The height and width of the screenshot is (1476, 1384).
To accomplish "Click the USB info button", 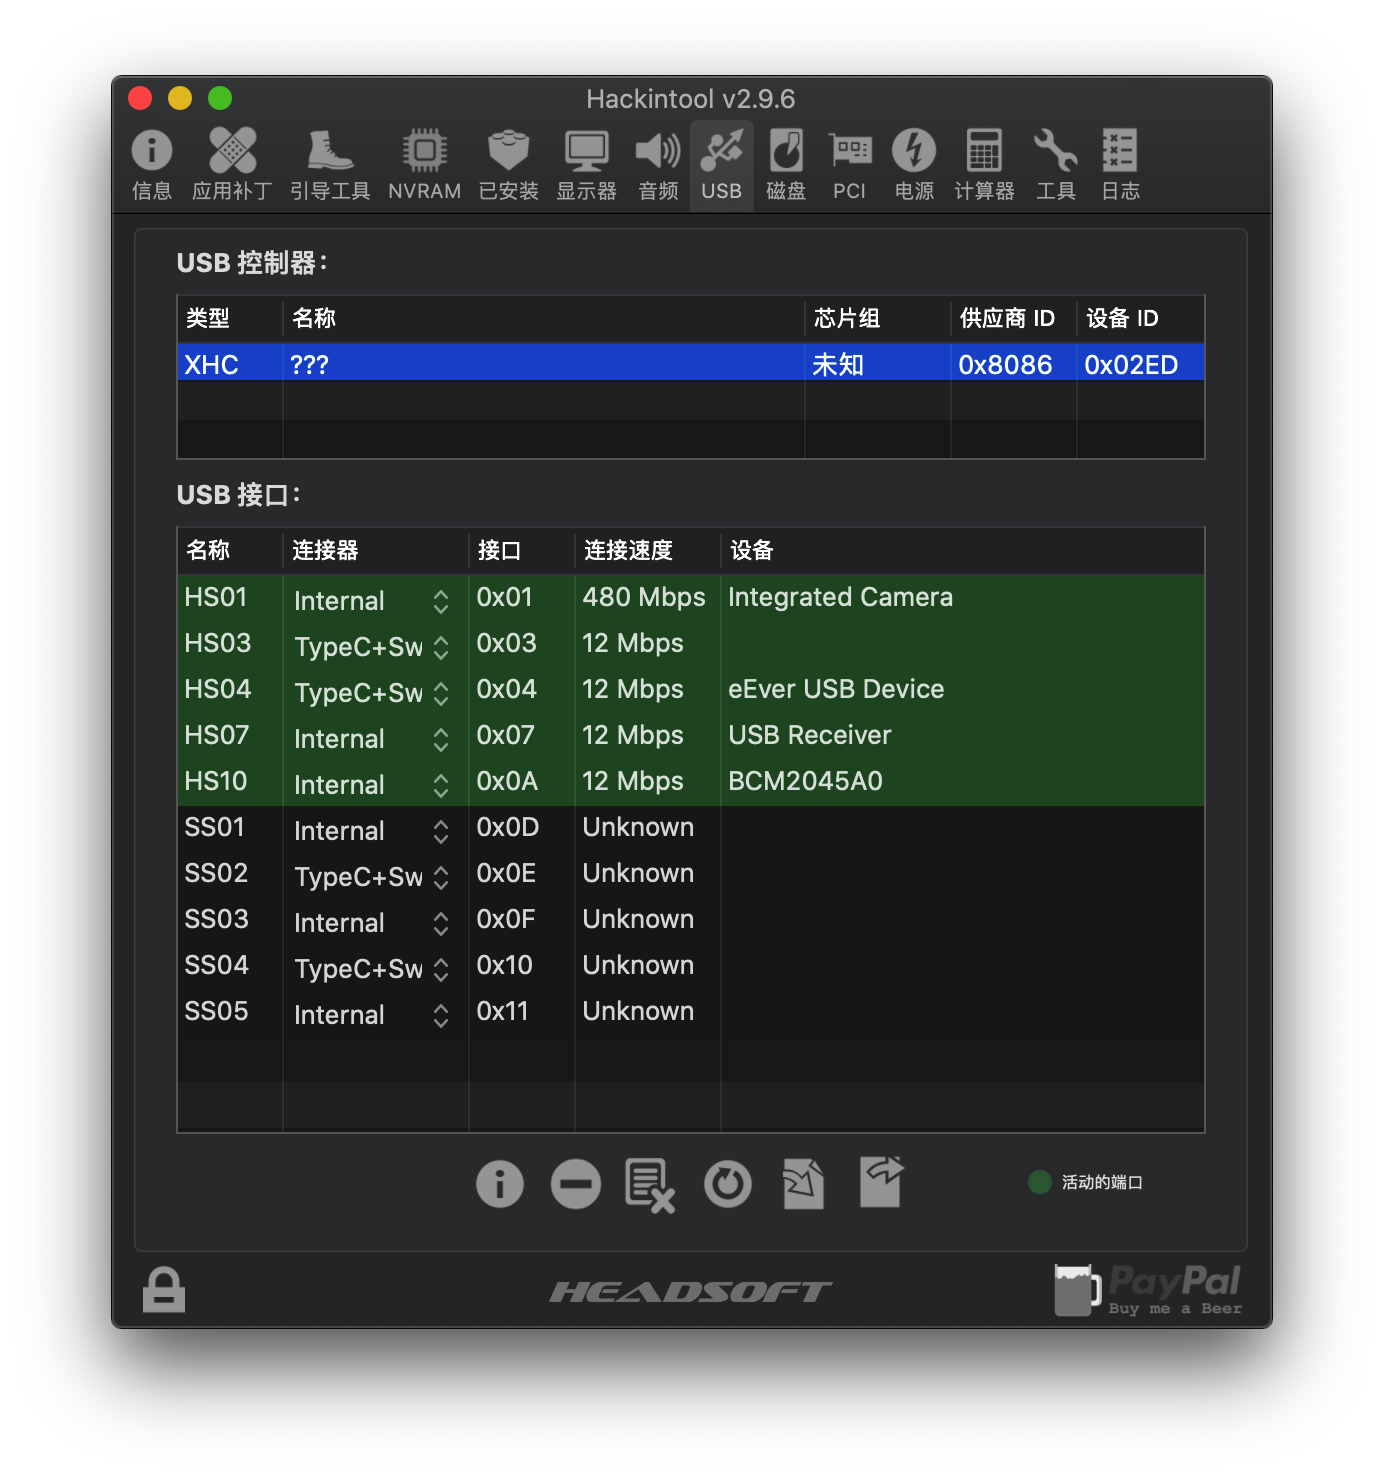I will tap(500, 1184).
